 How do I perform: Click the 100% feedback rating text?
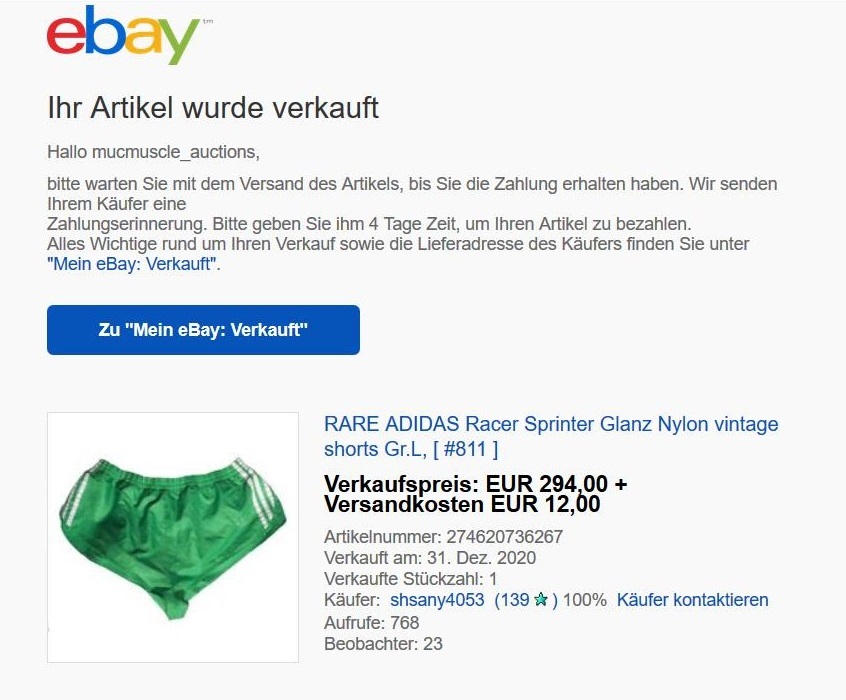[x=585, y=600]
